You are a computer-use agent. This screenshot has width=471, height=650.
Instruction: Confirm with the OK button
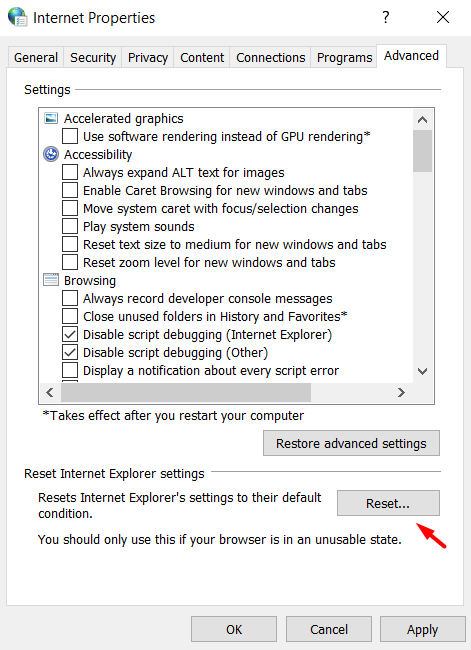[x=234, y=629]
